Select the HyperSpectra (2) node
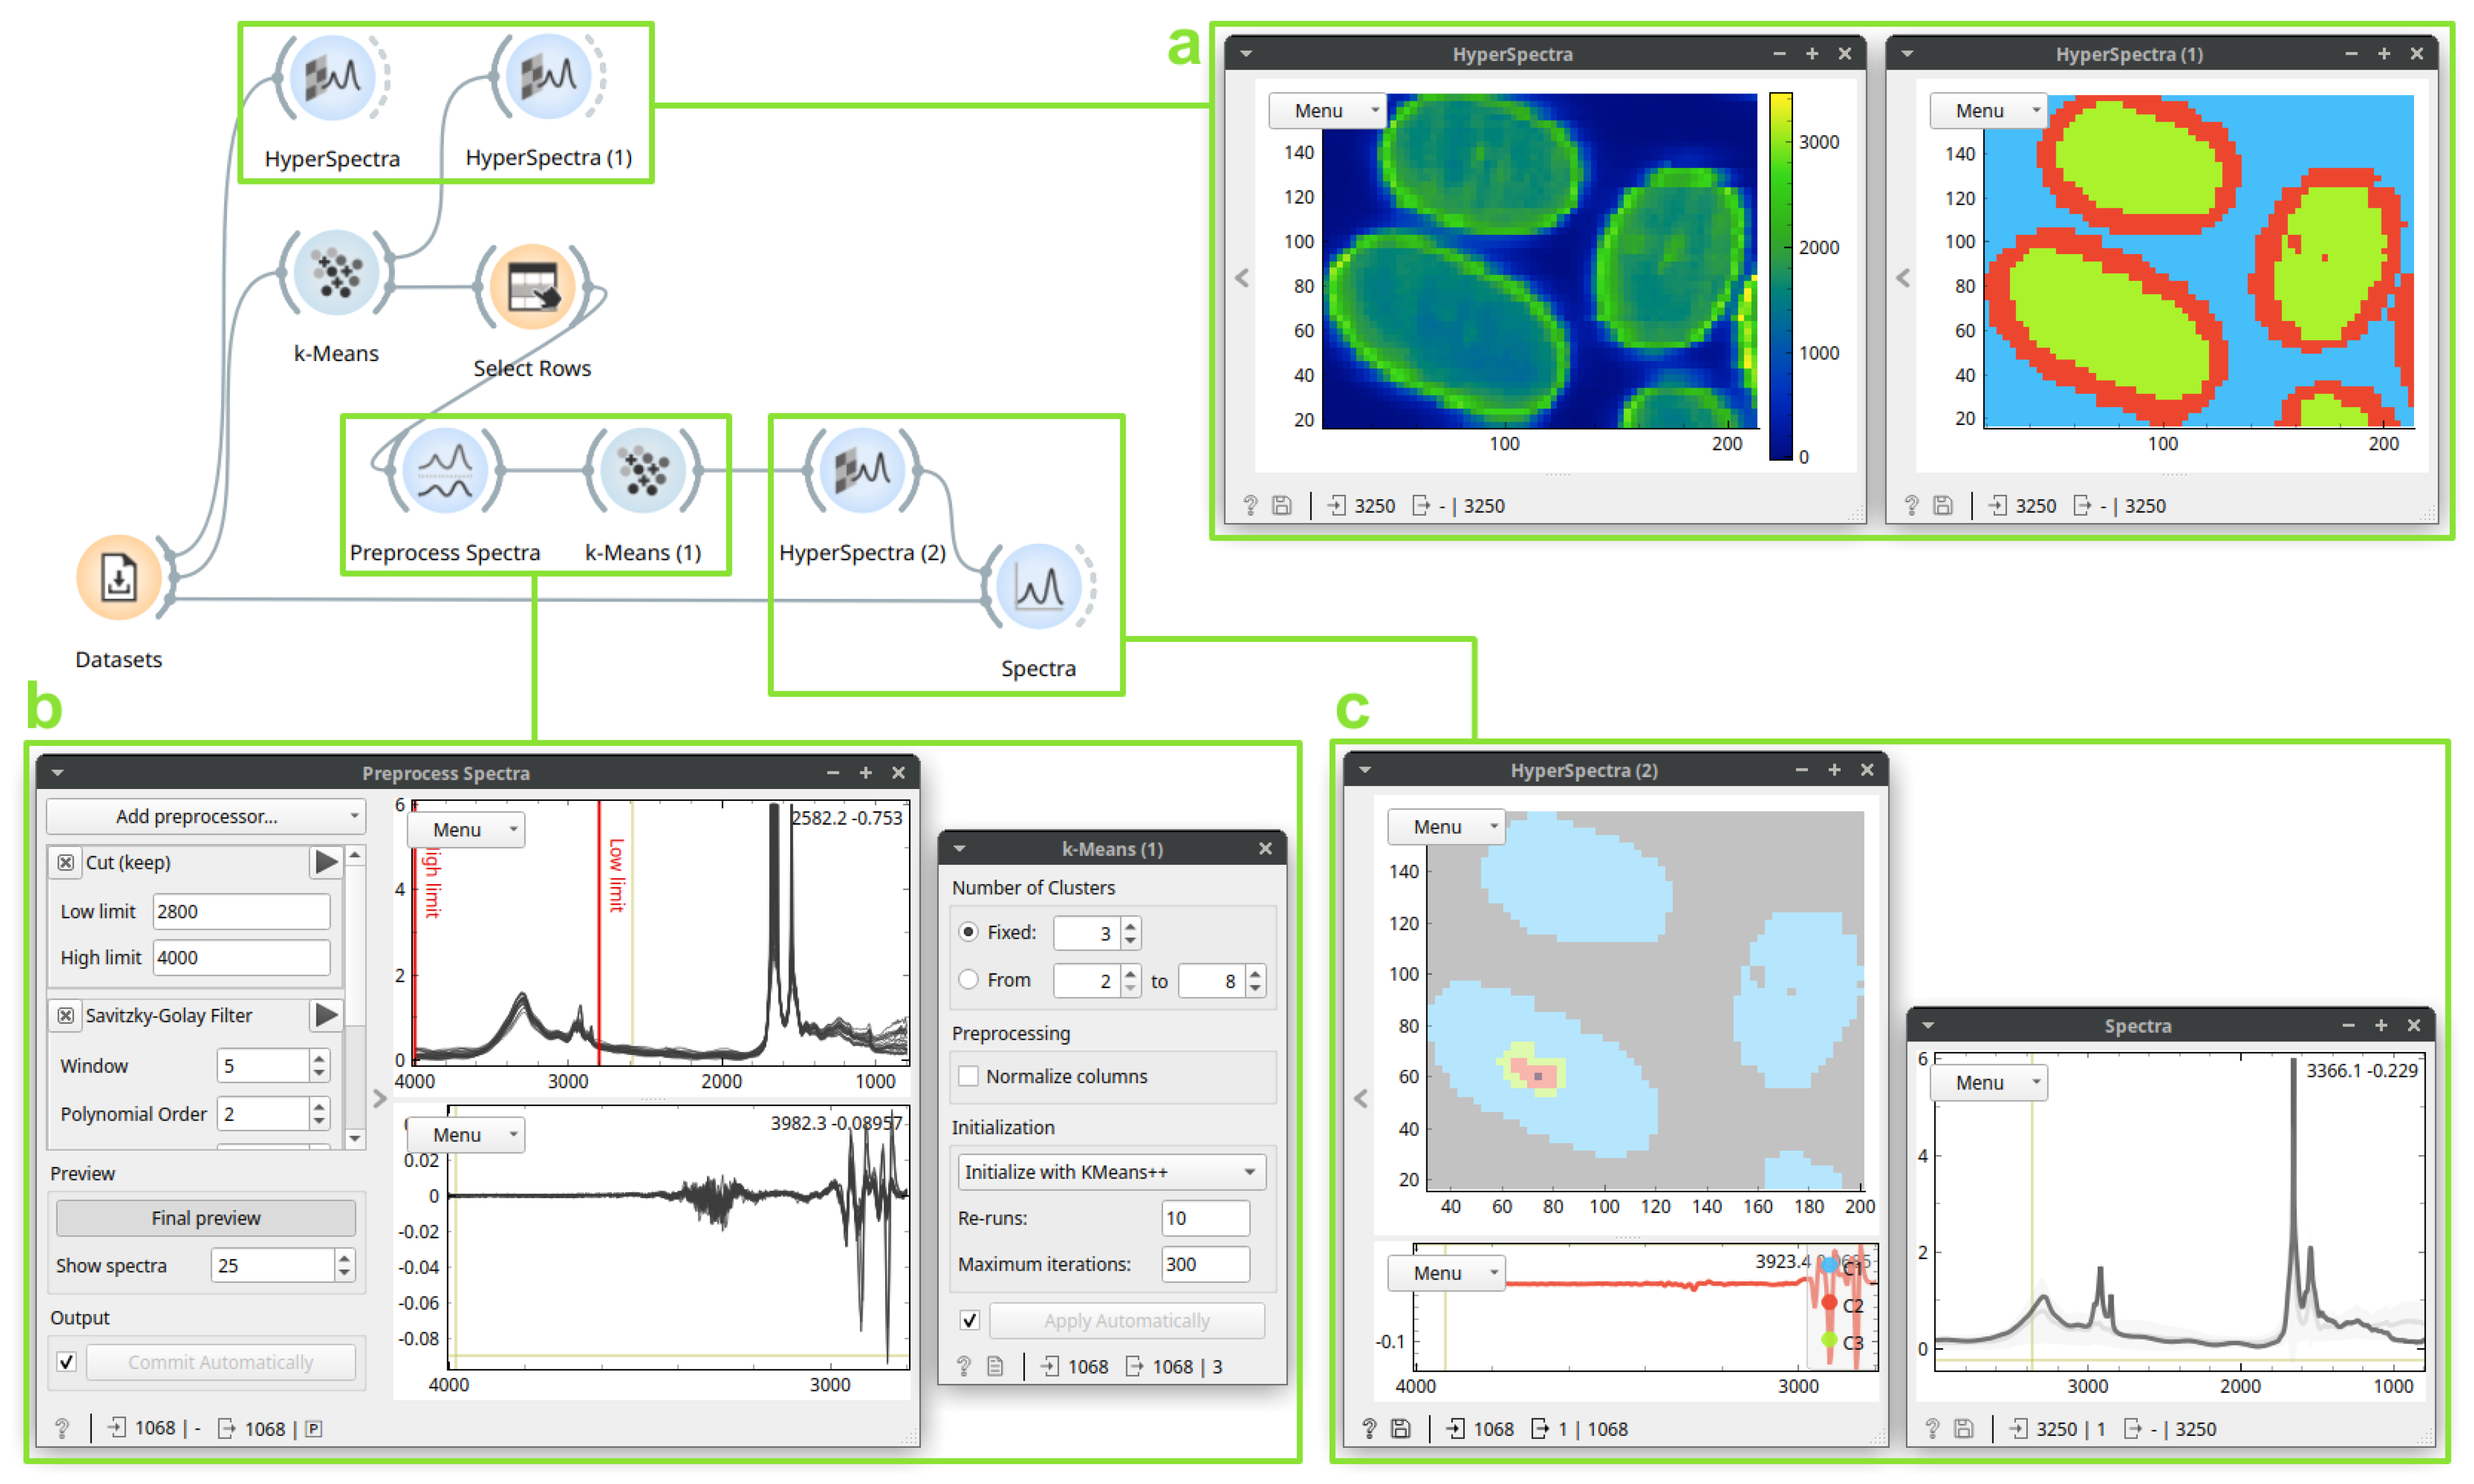The image size is (2474, 1484). click(862, 471)
